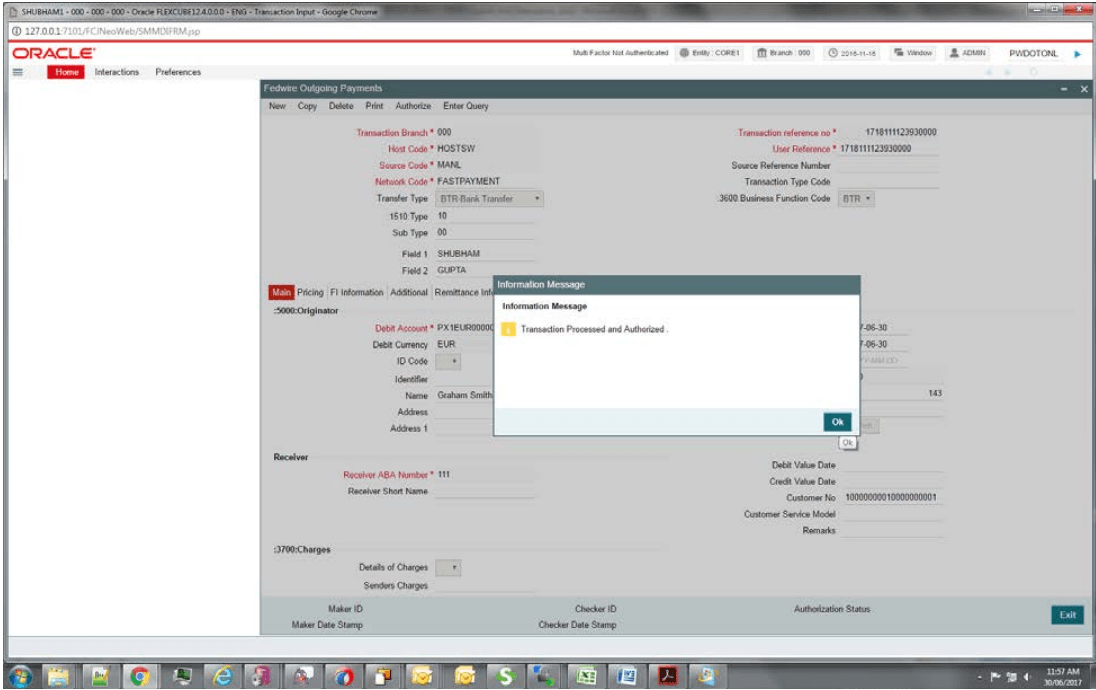
Task: Open Word from the taskbar
Action: [627, 676]
